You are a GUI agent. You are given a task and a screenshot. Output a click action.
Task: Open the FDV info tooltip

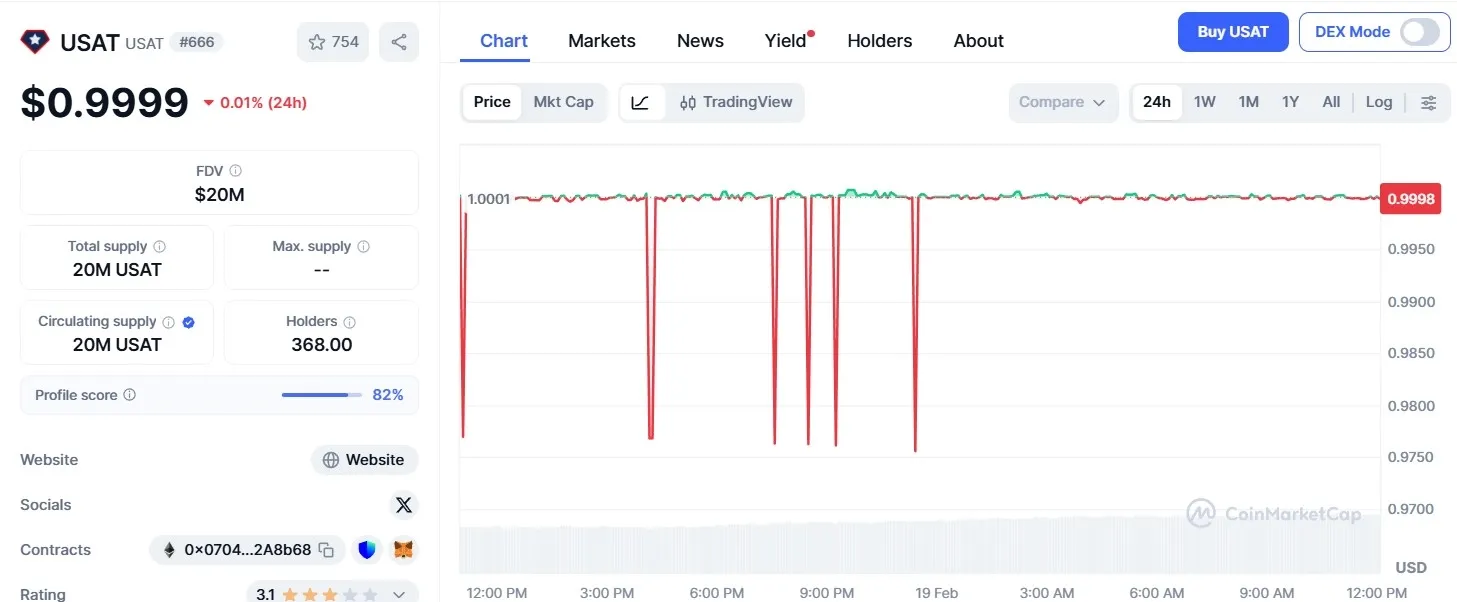coord(237,170)
